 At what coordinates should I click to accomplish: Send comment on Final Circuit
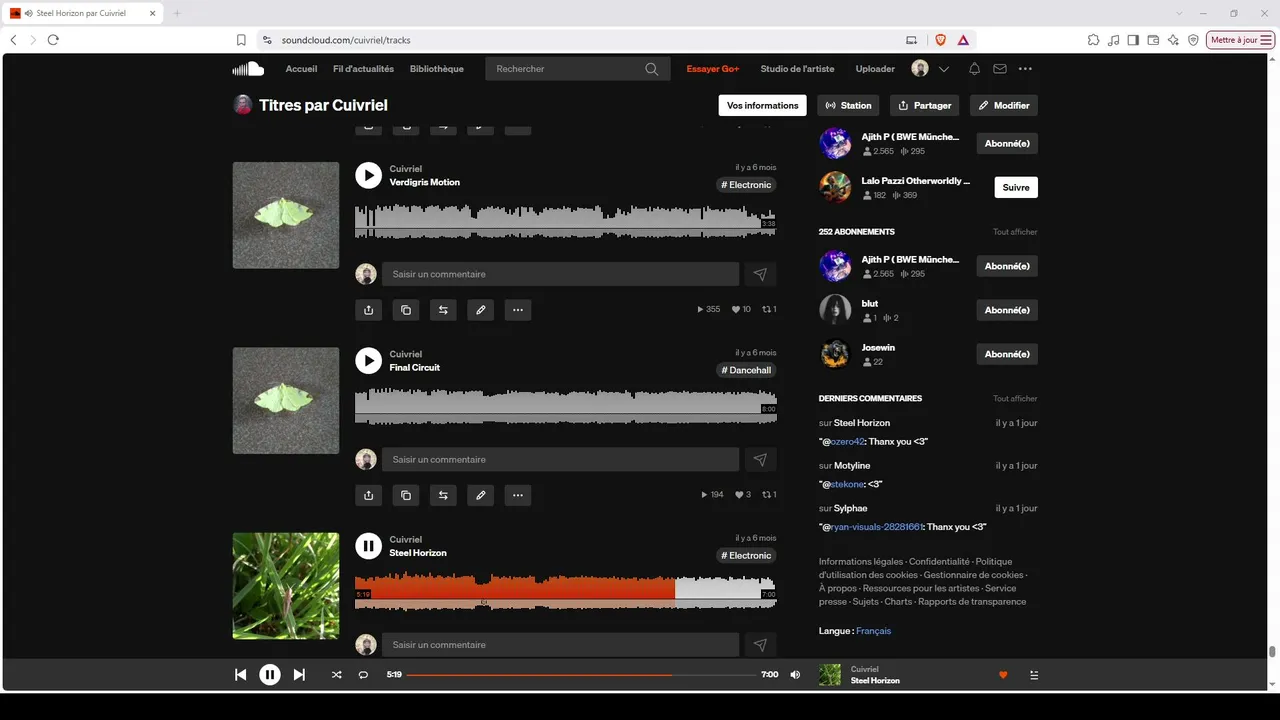760,459
